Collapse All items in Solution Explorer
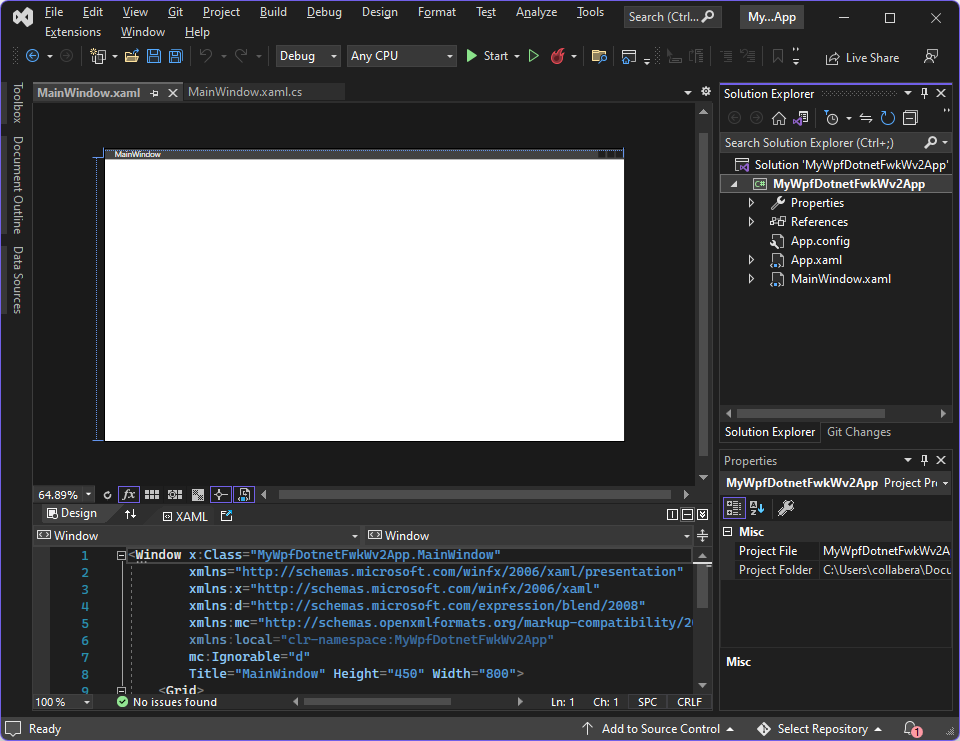The image size is (960, 741). click(x=909, y=117)
